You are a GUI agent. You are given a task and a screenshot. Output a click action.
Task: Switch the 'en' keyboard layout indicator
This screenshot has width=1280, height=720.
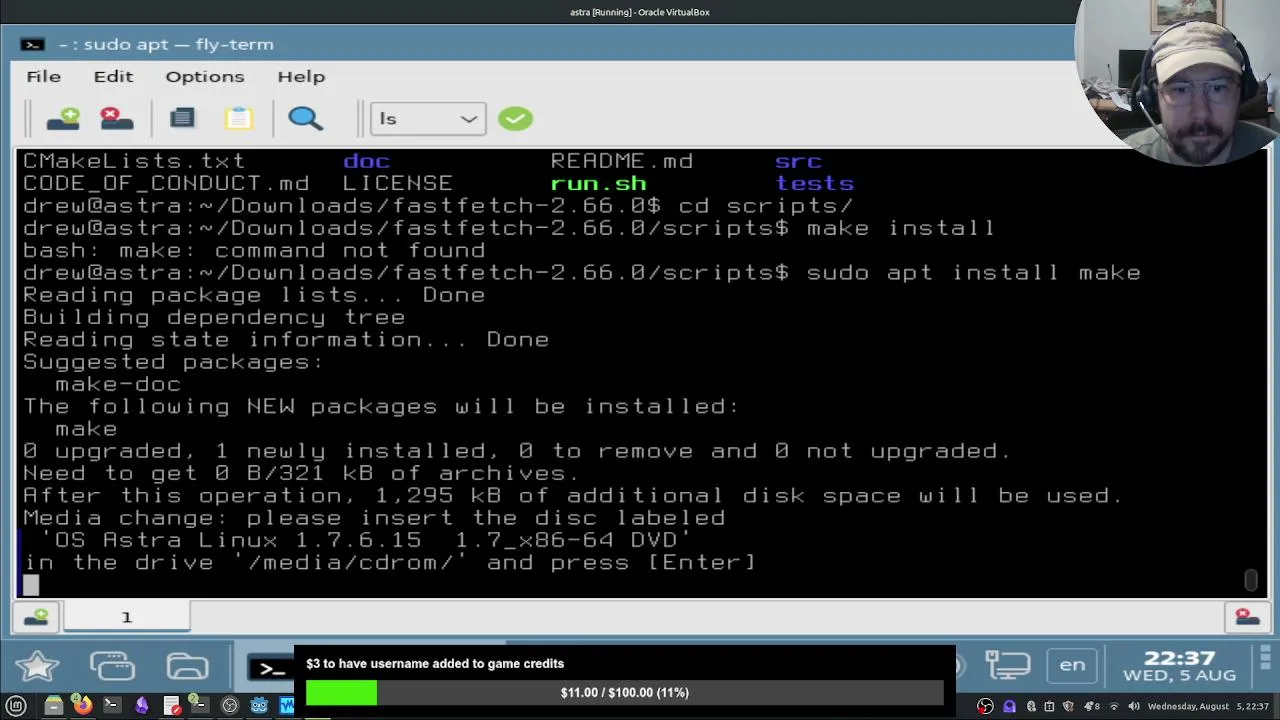(x=1072, y=665)
